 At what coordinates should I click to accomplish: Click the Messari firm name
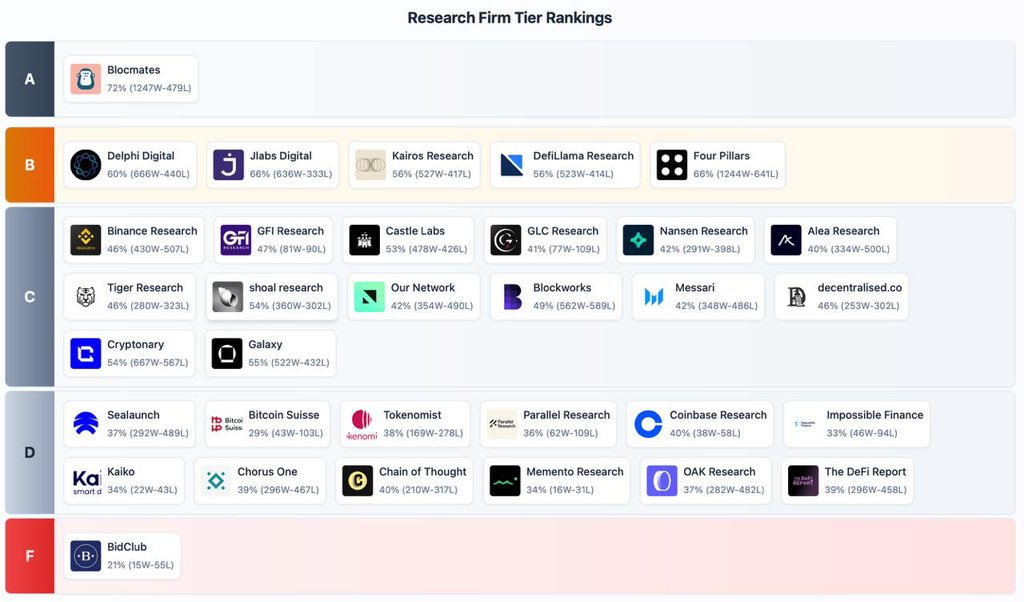695,288
